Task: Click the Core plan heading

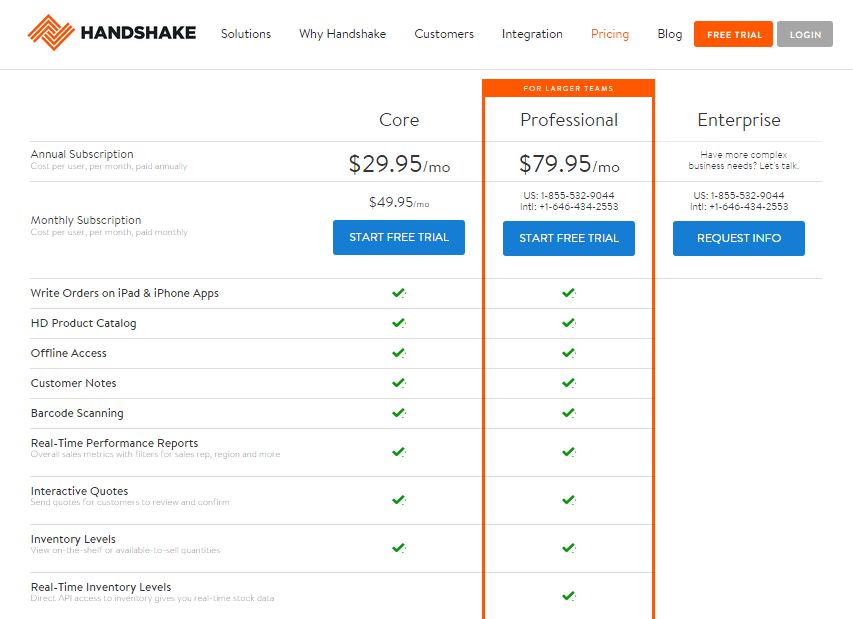Action: 399,120
